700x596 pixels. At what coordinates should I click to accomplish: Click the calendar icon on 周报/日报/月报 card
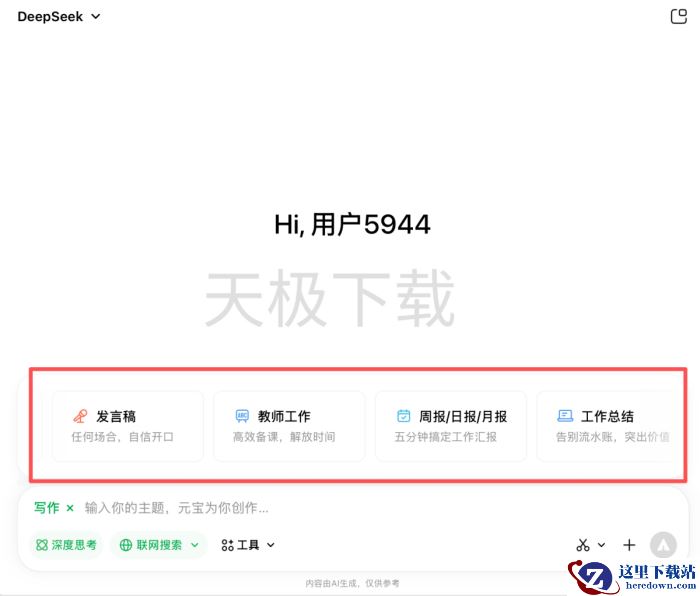click(x=404, y=416)
